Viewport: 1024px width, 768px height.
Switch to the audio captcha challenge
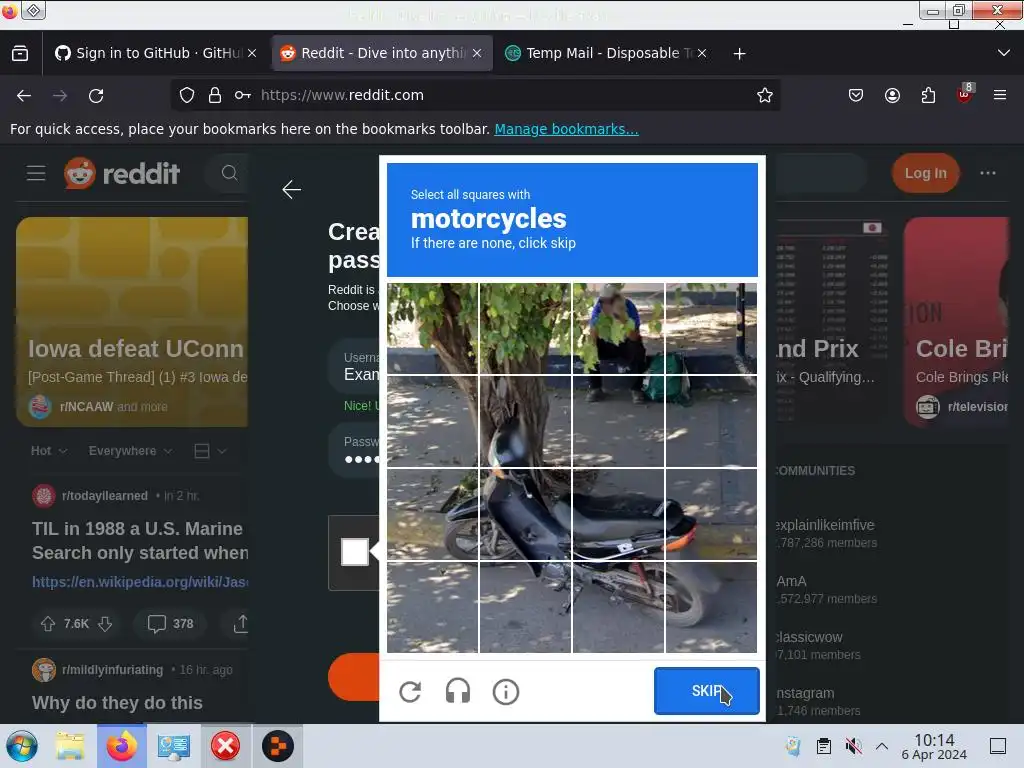coord(458,691)
